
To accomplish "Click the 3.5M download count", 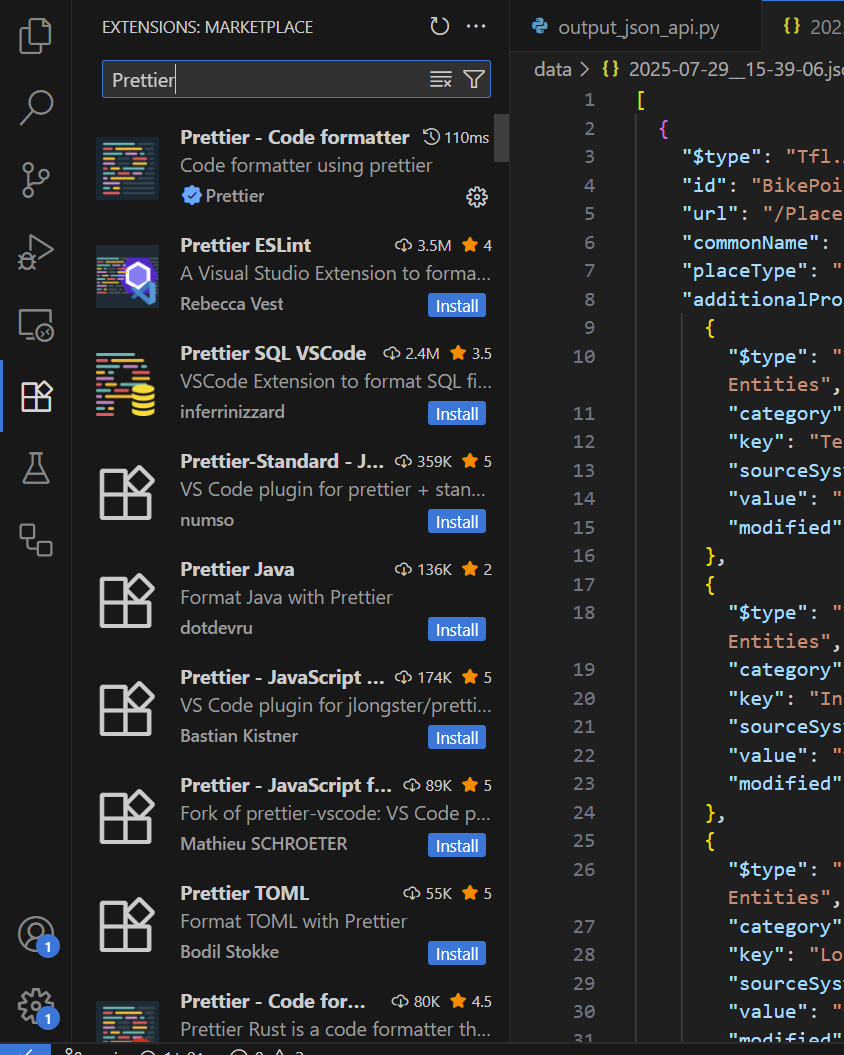I will click(x=423, y=246).
